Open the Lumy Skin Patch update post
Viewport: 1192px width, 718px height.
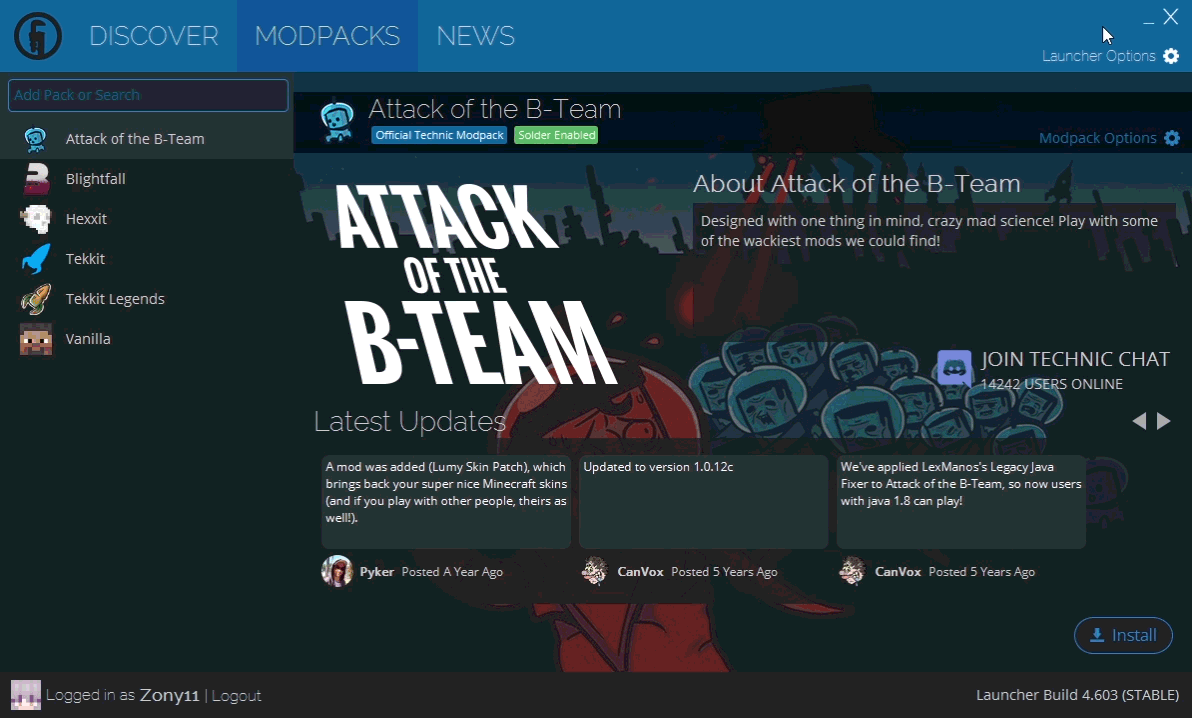pos(446,501)
